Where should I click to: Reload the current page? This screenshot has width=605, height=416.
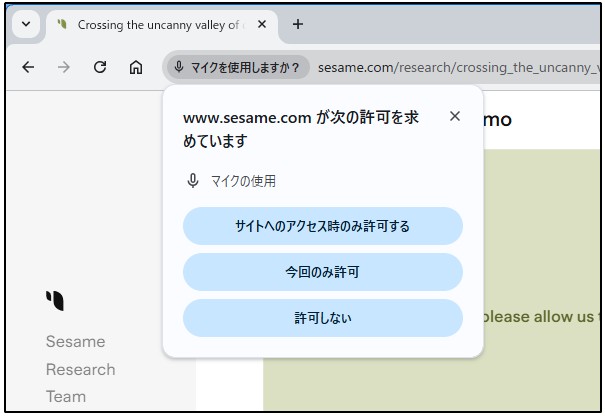coord(100,68)
